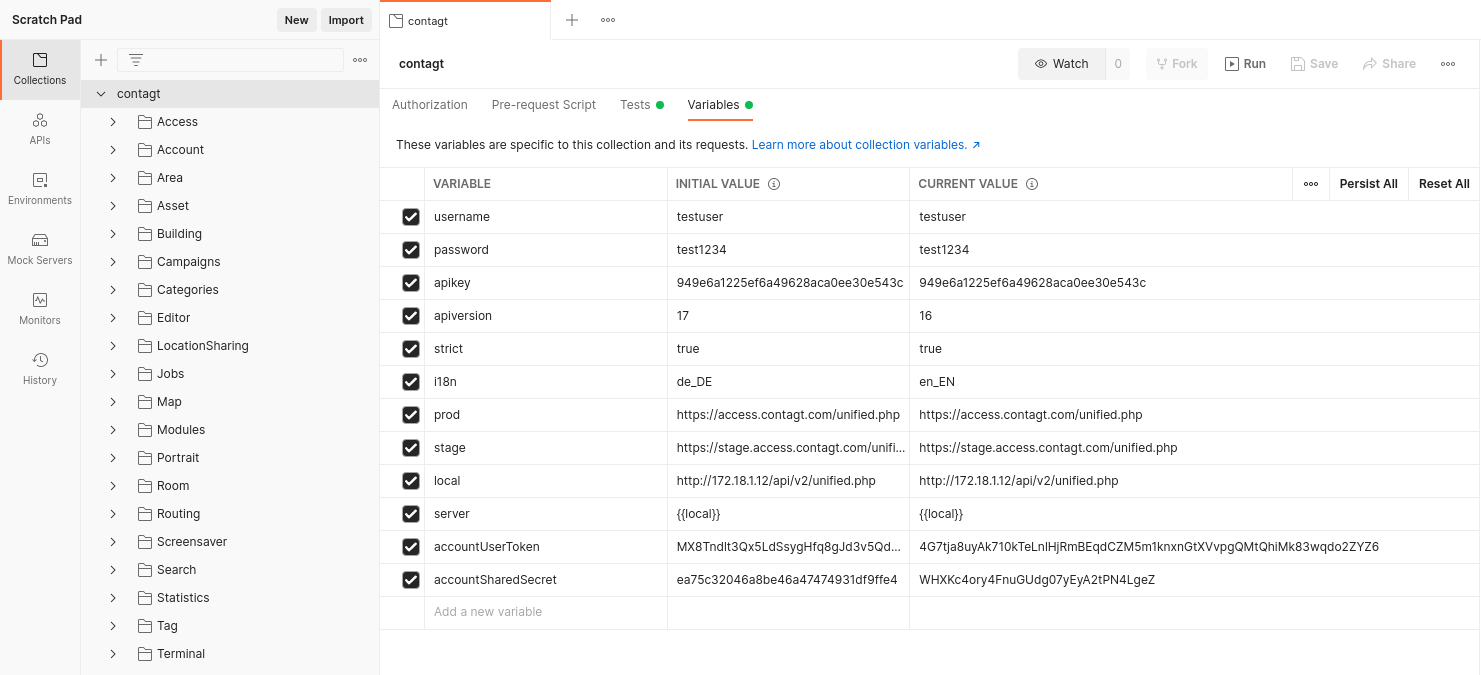This screenshot has width=1481, height=675.
Task: Select the contagt tab in tab bar
Action: (x=465, y=21)
